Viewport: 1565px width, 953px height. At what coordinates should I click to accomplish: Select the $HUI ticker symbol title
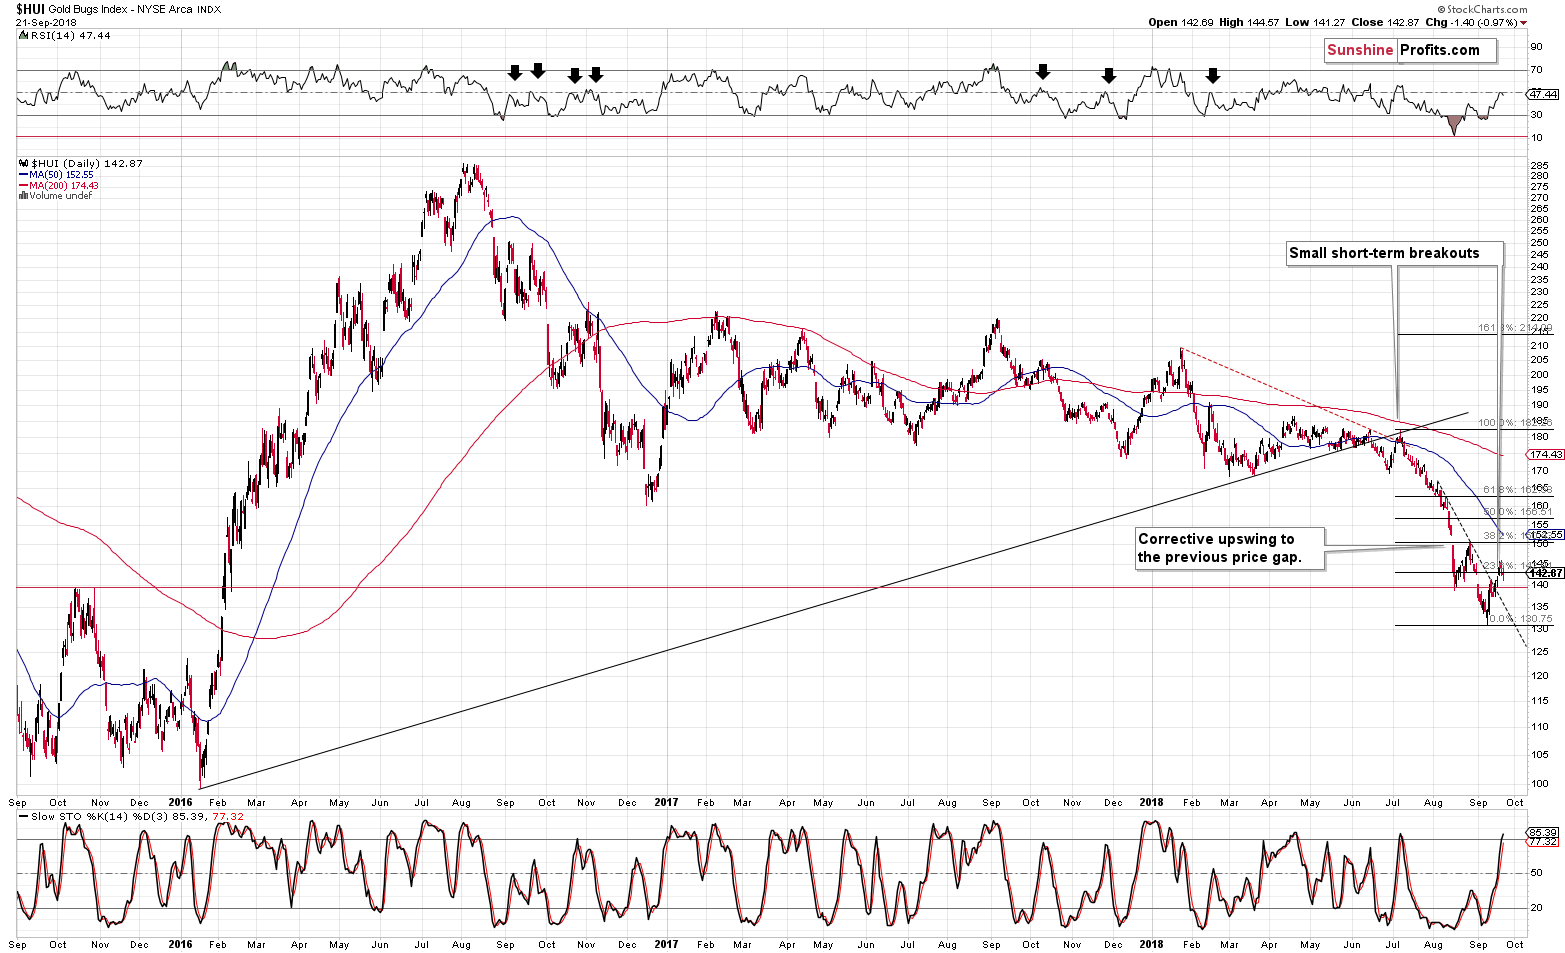pos(30,9)
